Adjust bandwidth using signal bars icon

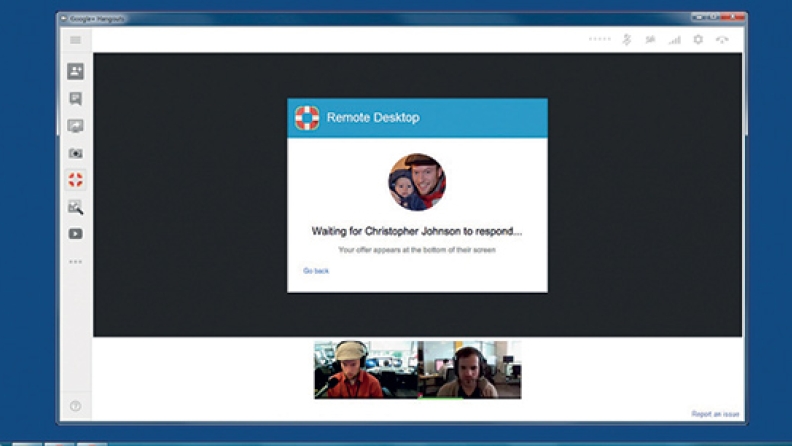[x=674, y=40]
